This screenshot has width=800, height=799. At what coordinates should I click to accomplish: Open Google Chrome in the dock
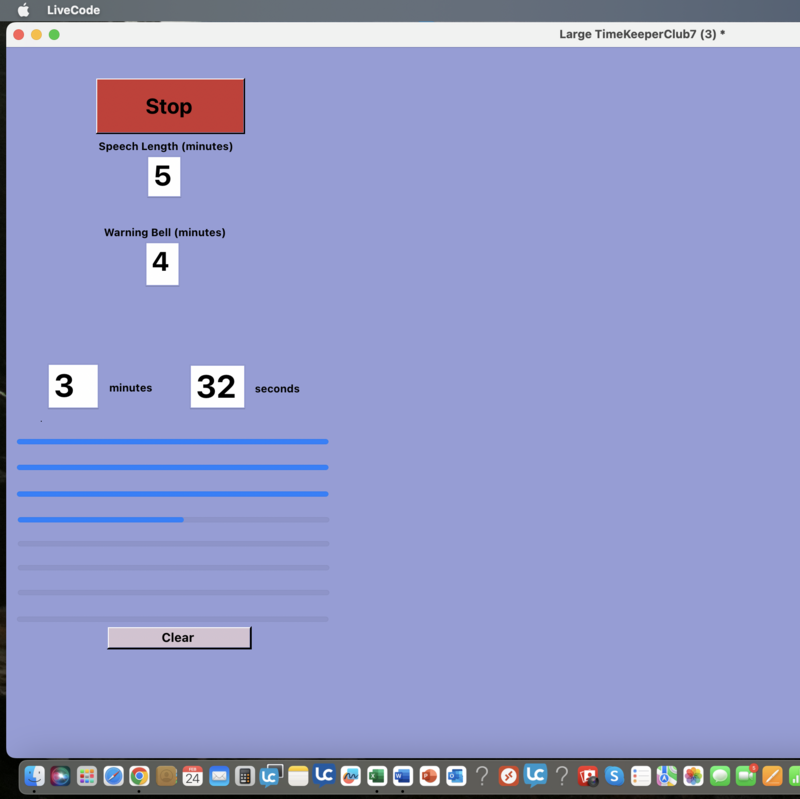click(x=139, y=776)
